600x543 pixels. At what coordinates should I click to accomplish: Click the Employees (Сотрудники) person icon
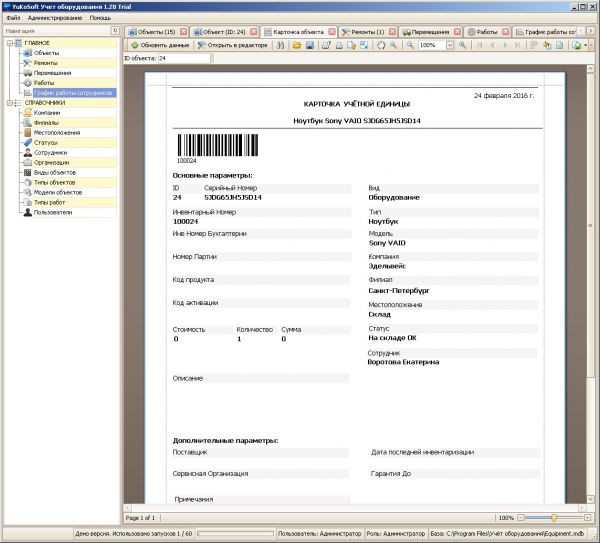point(26,152)
